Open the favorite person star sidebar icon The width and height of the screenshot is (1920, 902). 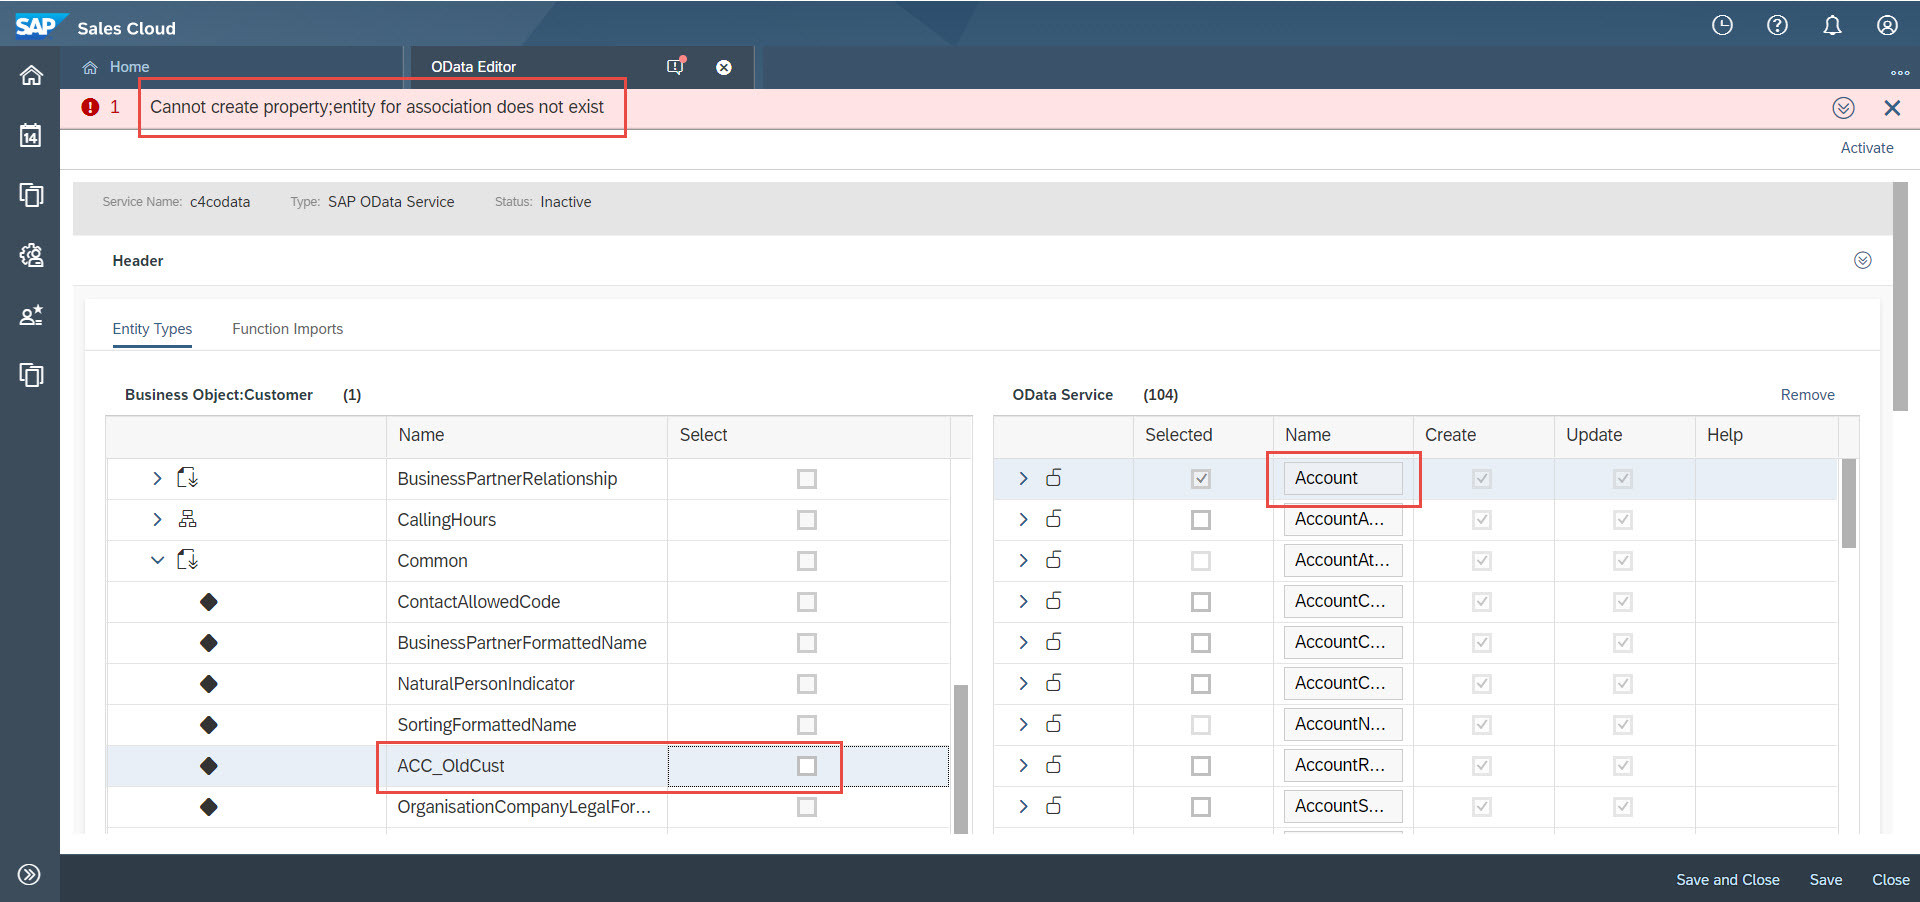31,315
